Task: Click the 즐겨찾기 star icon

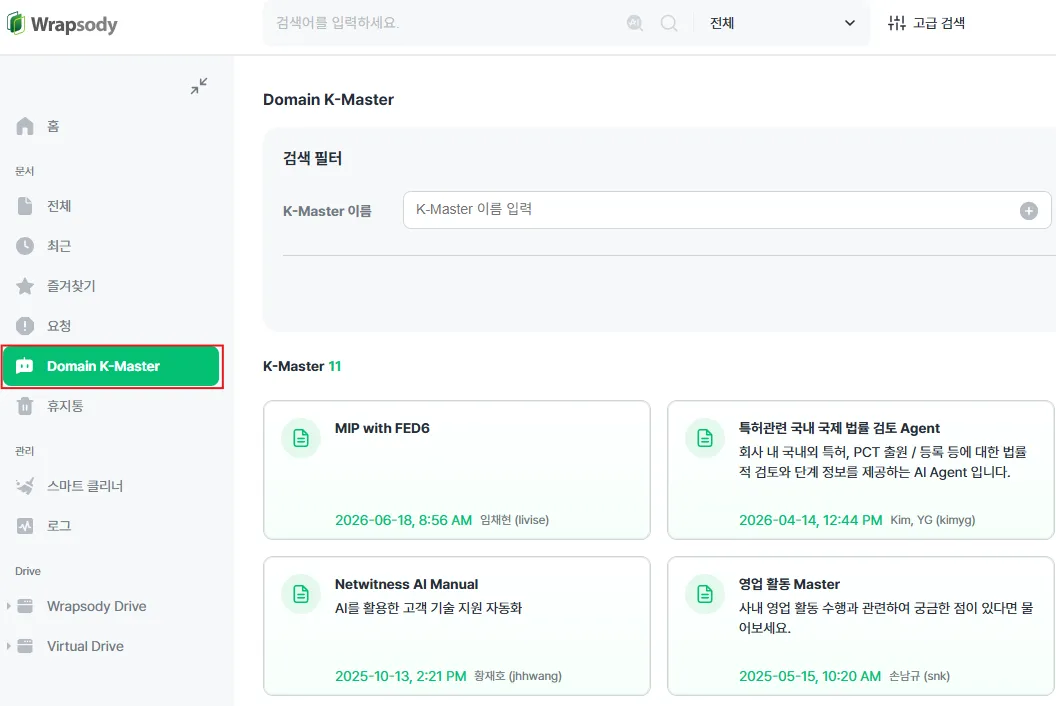Action: click(25, 286)
